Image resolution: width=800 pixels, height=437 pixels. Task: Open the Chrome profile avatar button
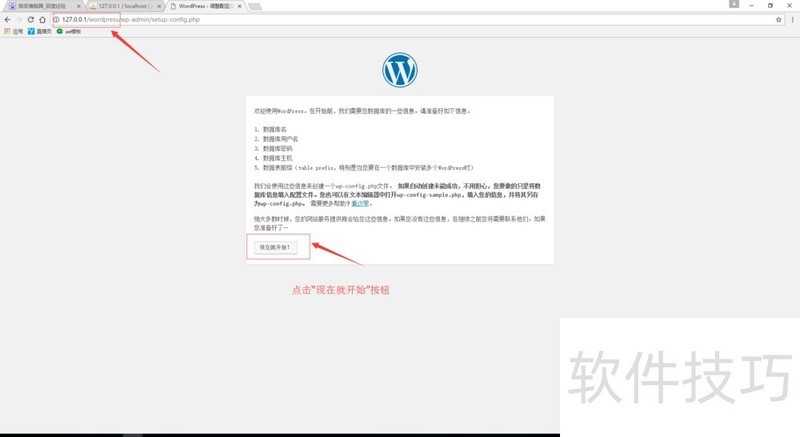734,4
